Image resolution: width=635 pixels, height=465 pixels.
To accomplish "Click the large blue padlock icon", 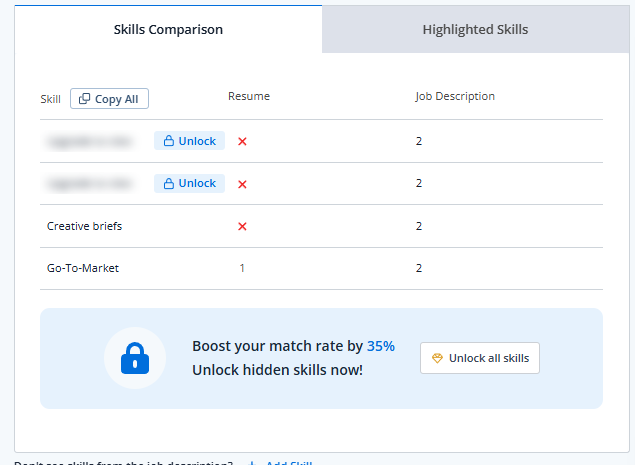I will click(x=135, y=358).
